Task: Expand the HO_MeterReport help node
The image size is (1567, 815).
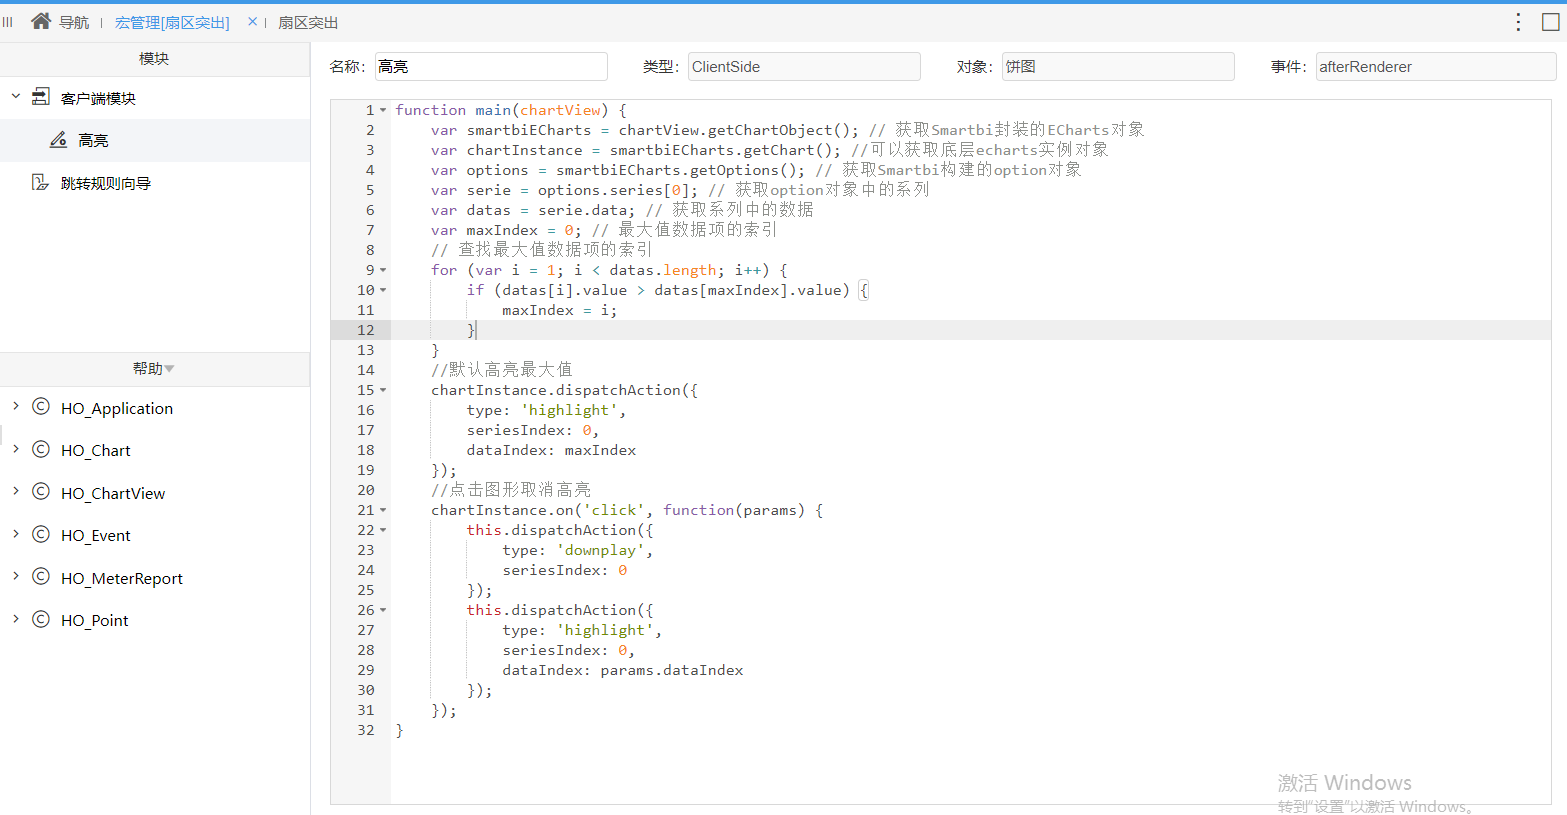Action: pos(16,576)
